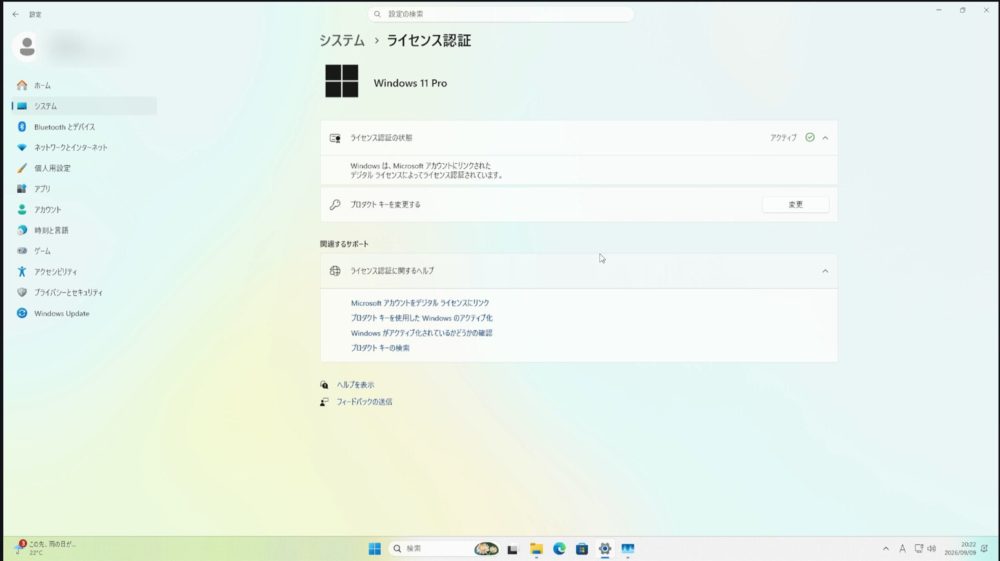Viewport: 1000px width, 561px height.
Task: Click the 変更 button for product key
Action: 795,205
